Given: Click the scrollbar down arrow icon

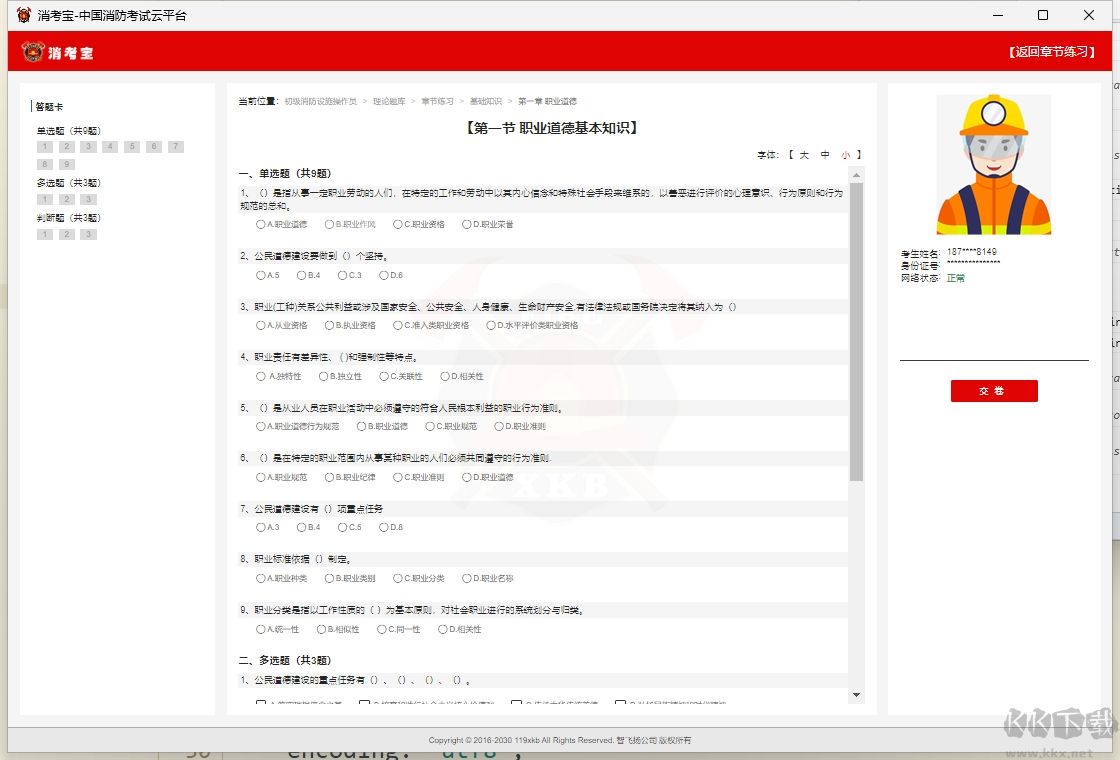Looking at the screenshot, I should point(856,694).
